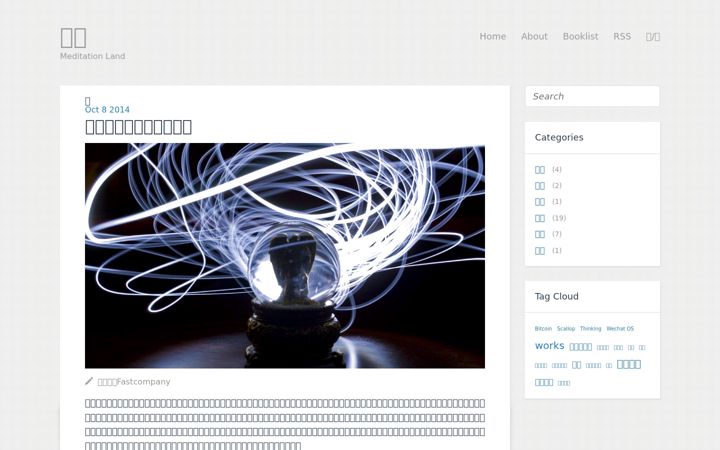Click the pencil icon beside Fastcompany
Viewport: 720px width, 450px height.
click(89, 381)
